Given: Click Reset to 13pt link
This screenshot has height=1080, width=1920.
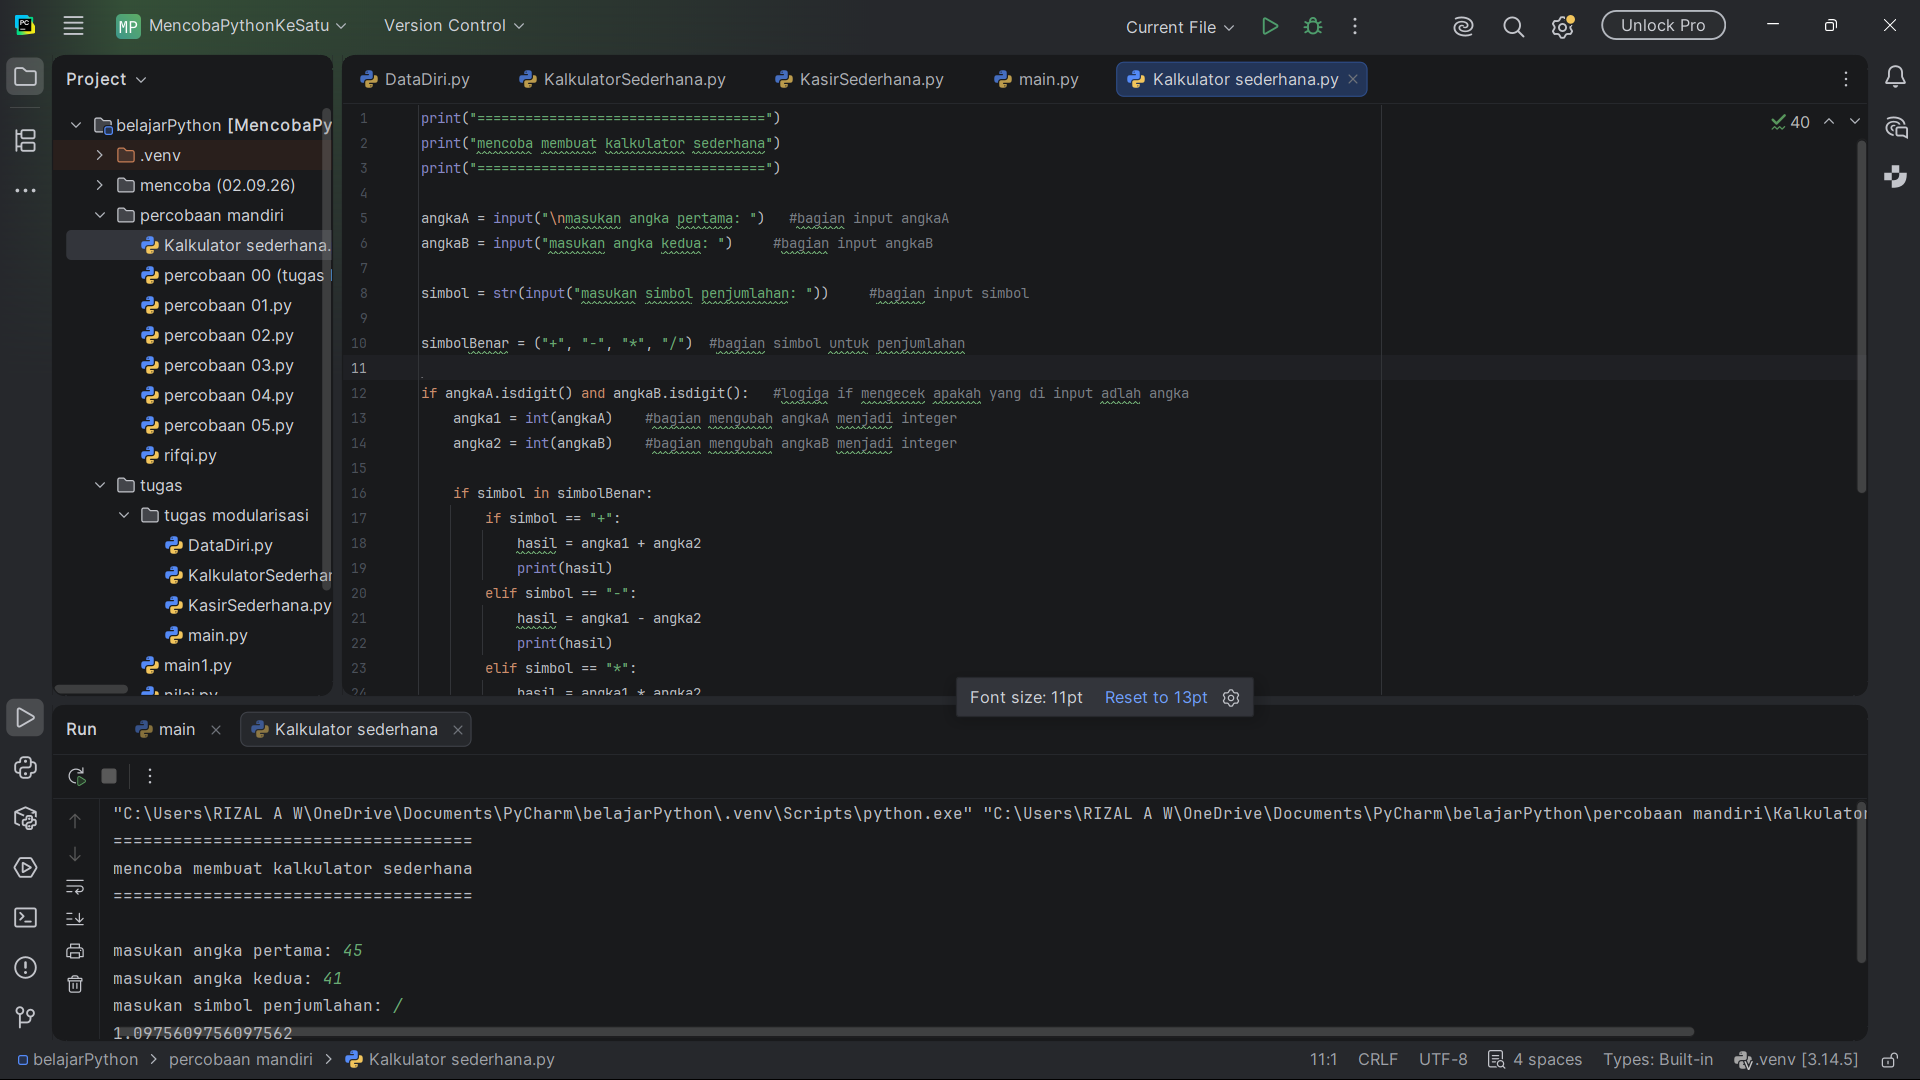Looking at the screenshot, I should pyautogui.click(x=1156, y=698).
